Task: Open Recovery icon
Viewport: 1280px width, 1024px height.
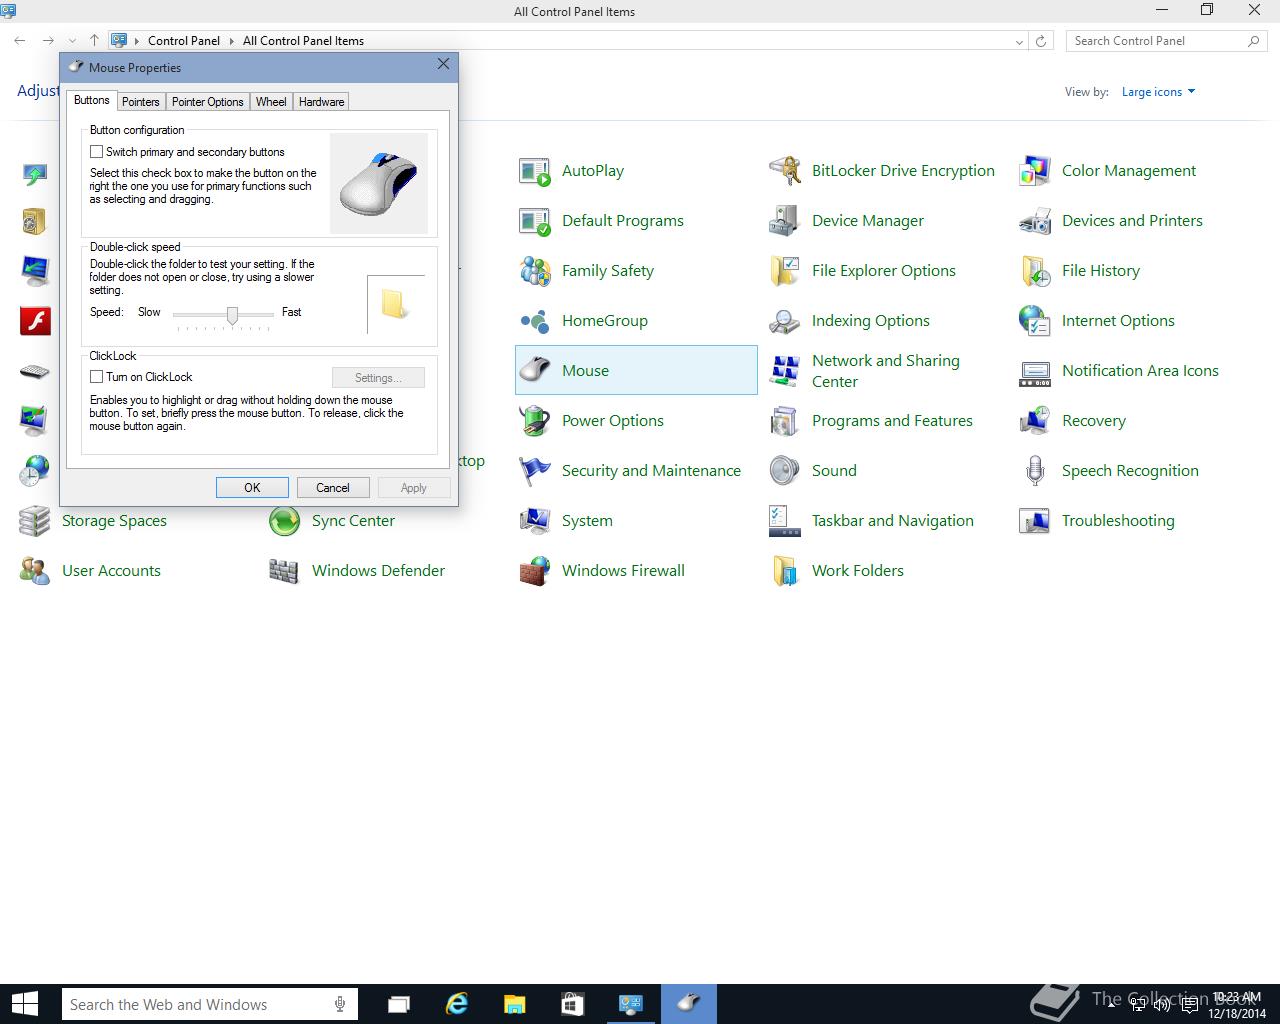Action: (1035, 421)
